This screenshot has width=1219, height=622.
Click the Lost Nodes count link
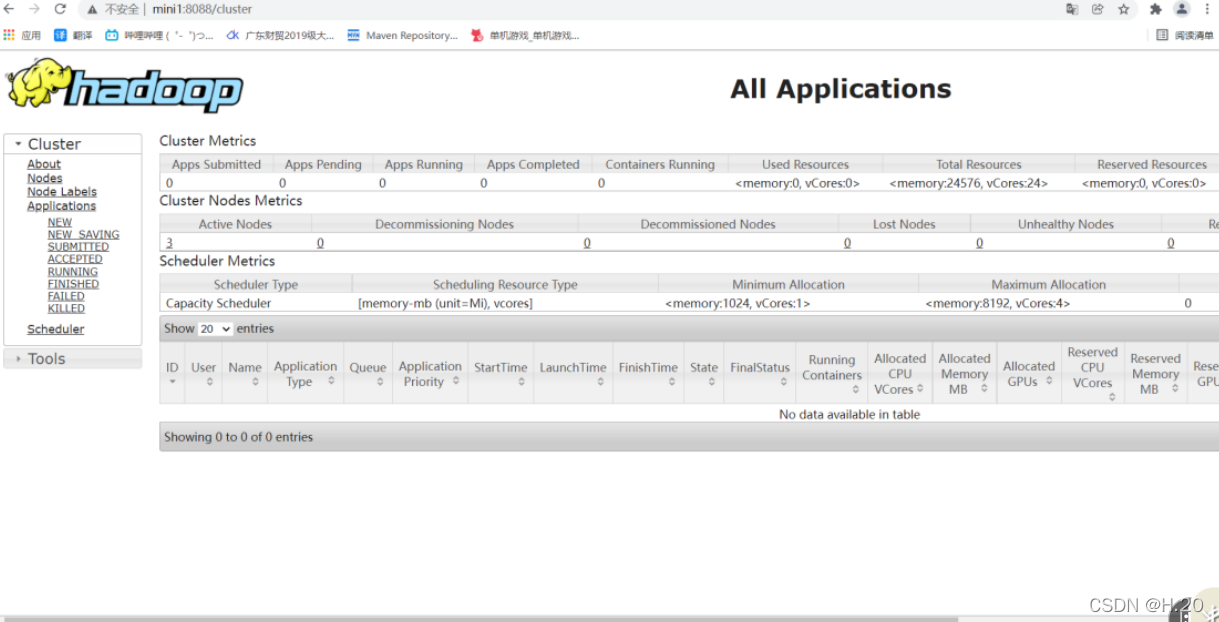tap(847, 243)
